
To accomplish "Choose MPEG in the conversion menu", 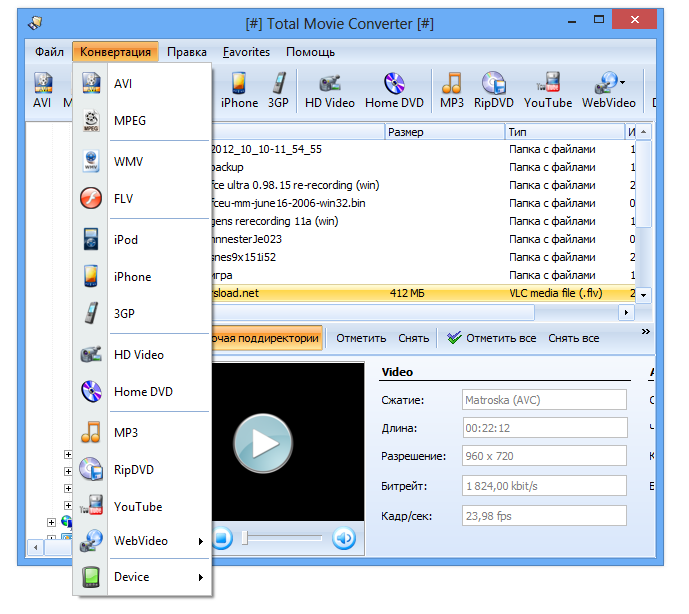I will tap(142, 120).
